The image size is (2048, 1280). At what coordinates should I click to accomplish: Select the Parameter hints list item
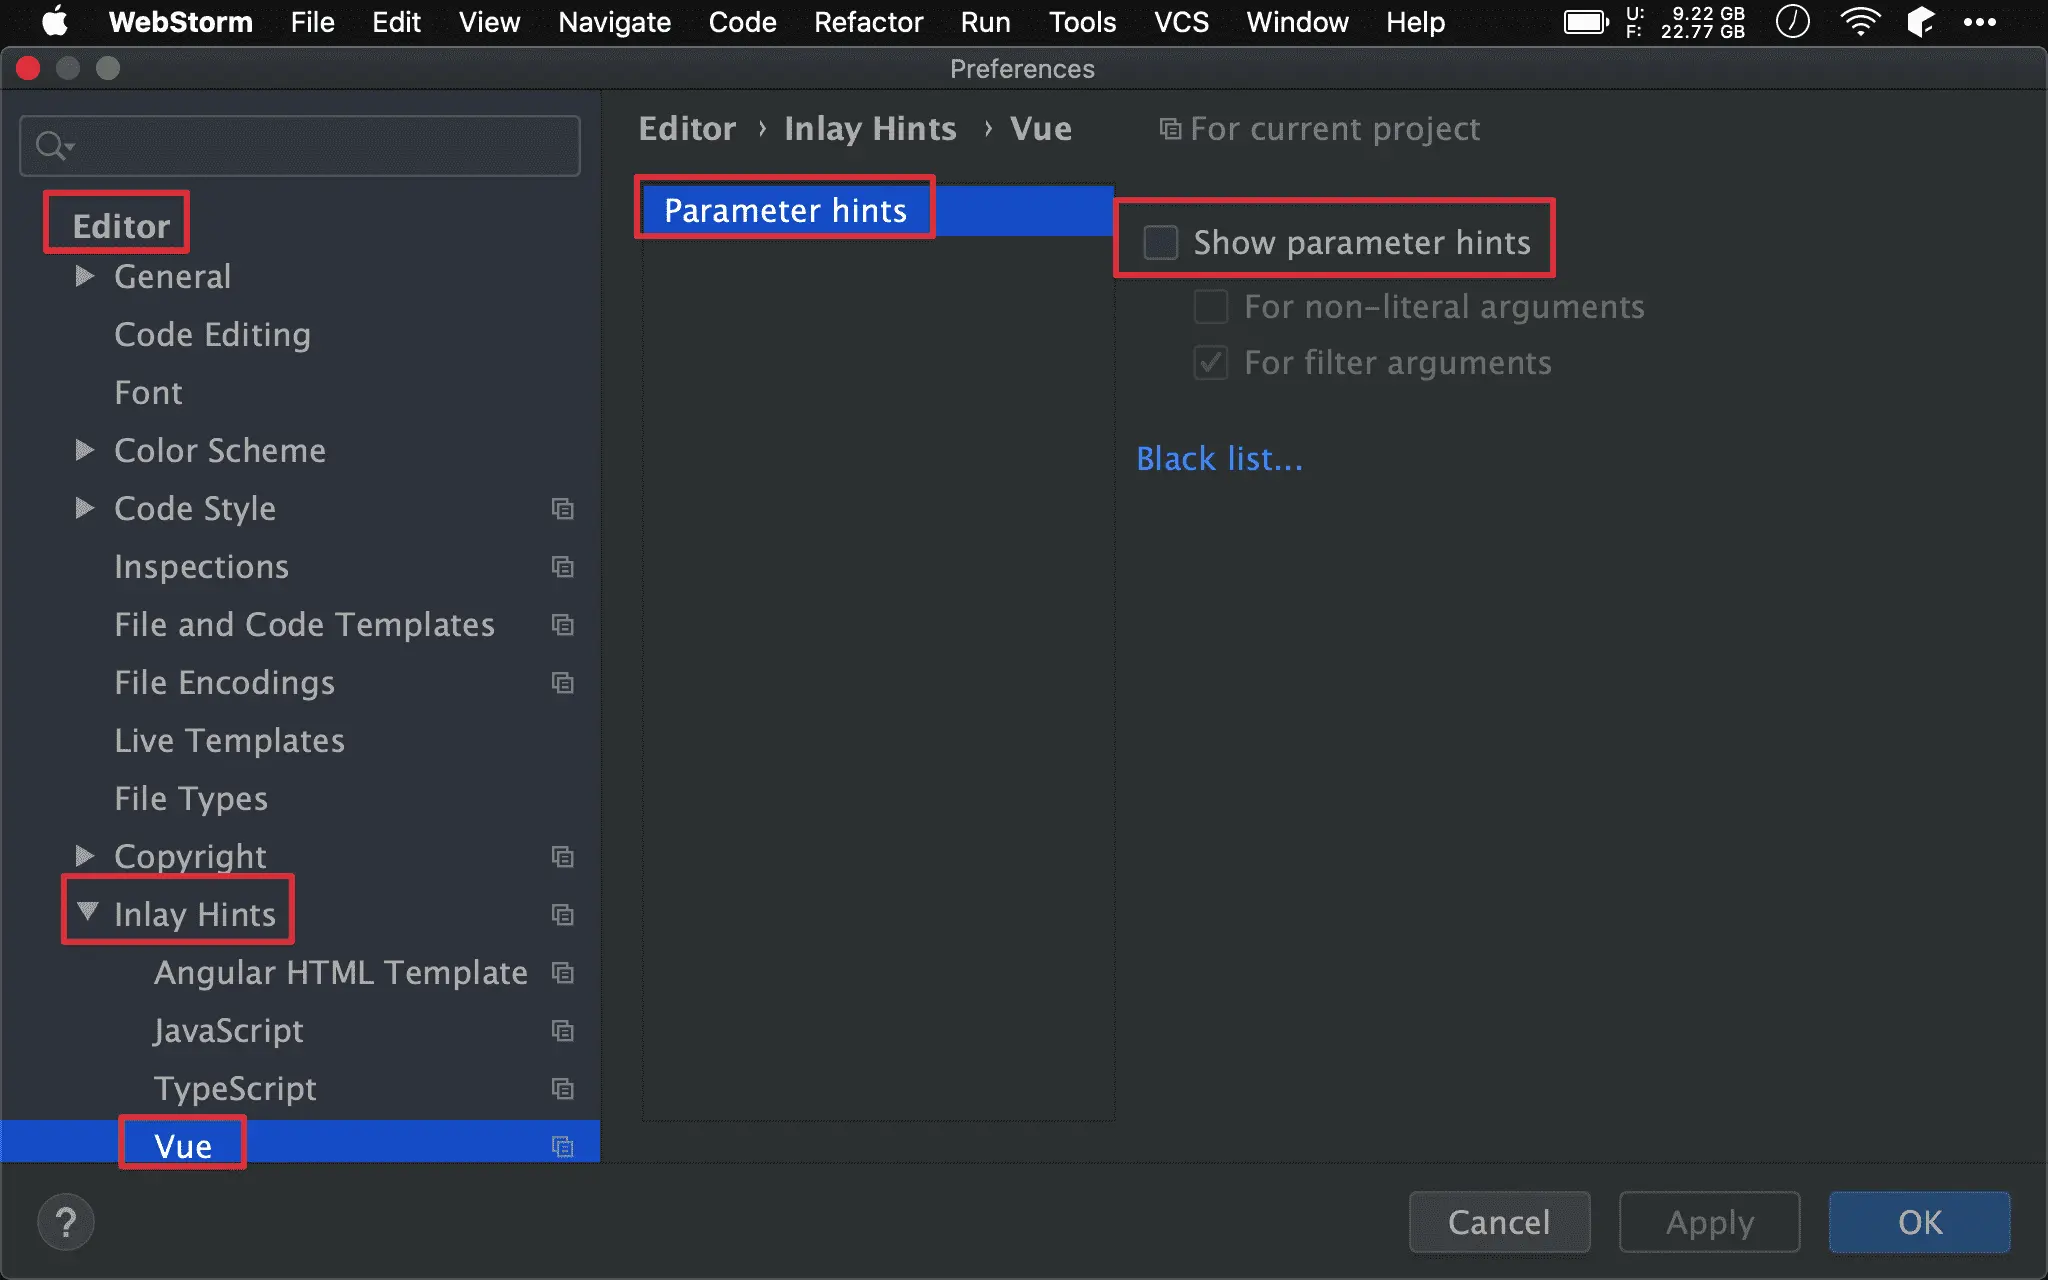click(785, 210)
